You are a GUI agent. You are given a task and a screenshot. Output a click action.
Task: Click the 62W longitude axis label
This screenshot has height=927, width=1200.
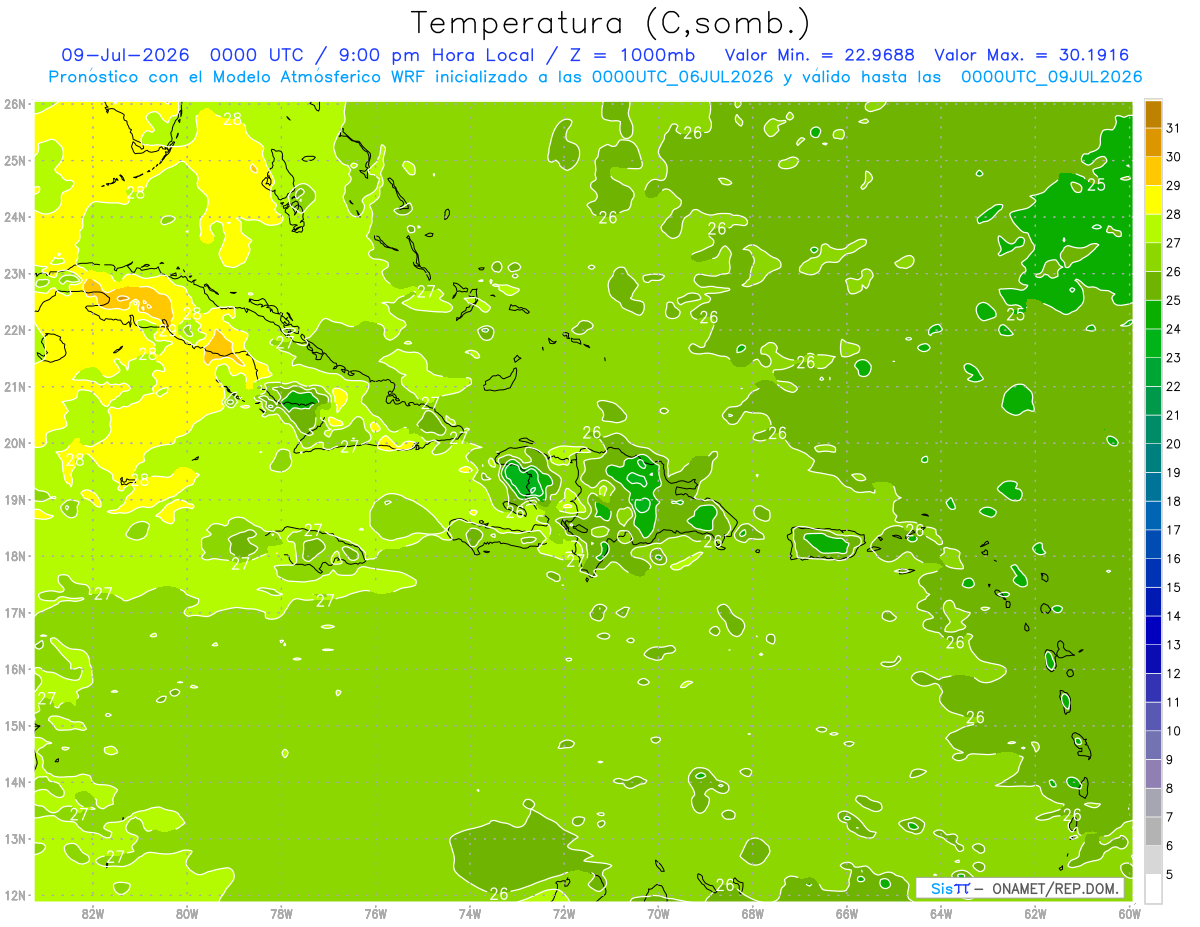point(1035,913)
